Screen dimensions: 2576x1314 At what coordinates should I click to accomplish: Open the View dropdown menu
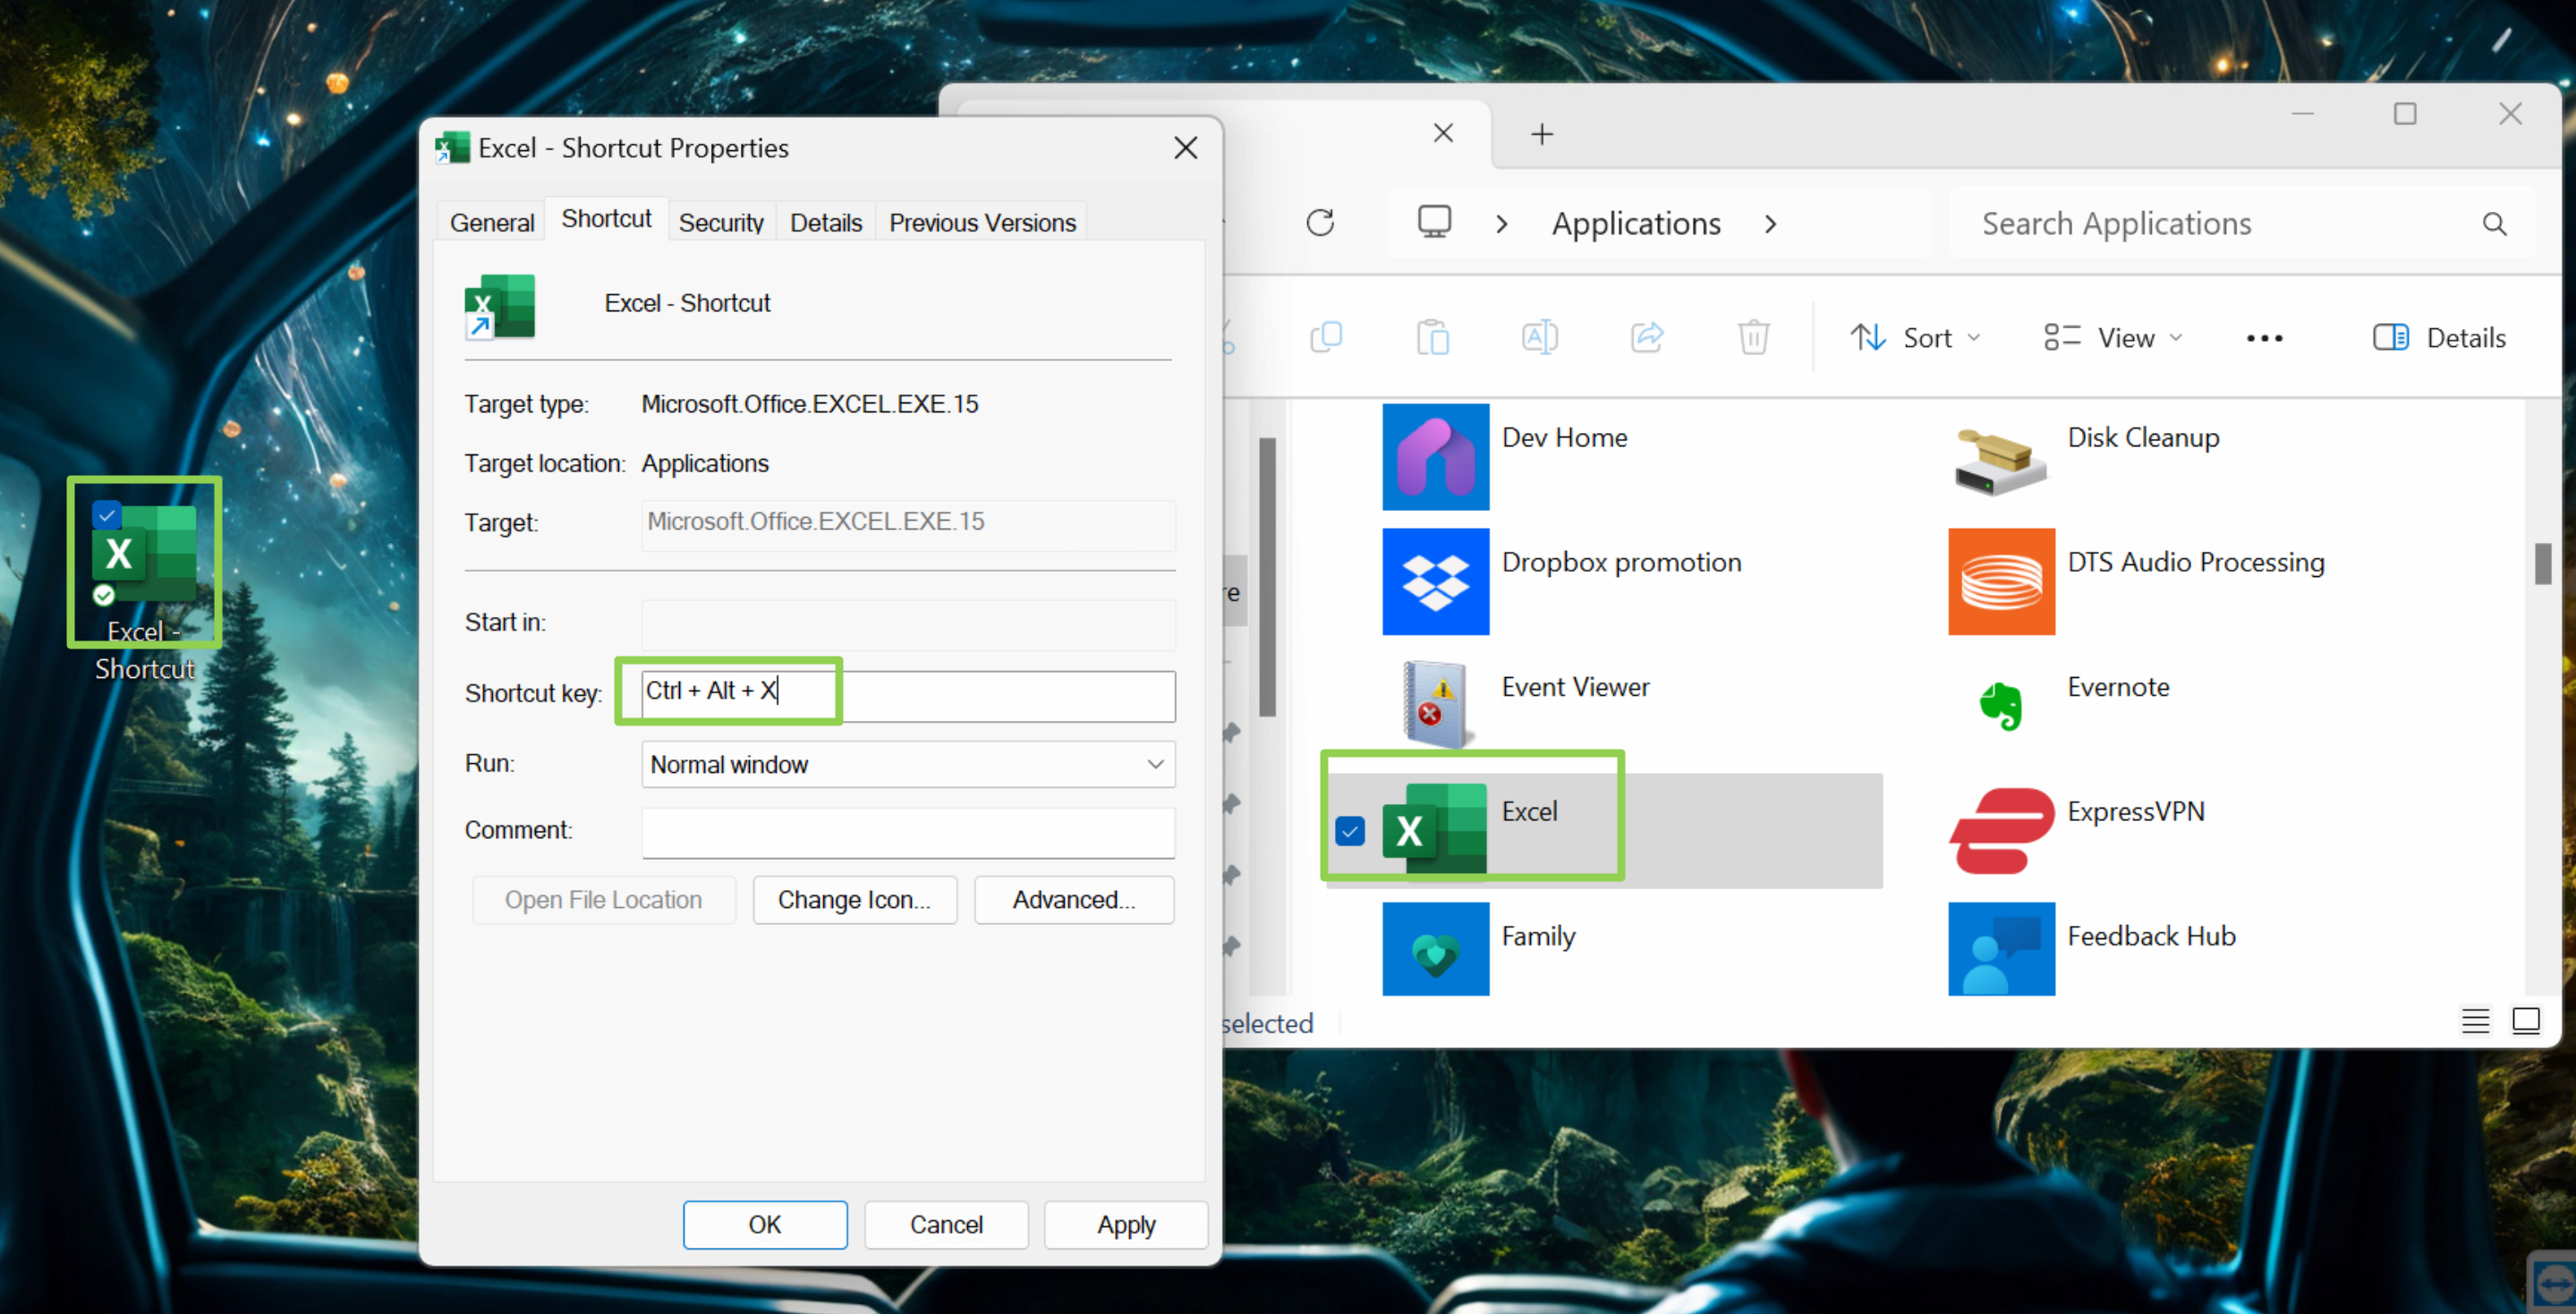[2113, 338]
